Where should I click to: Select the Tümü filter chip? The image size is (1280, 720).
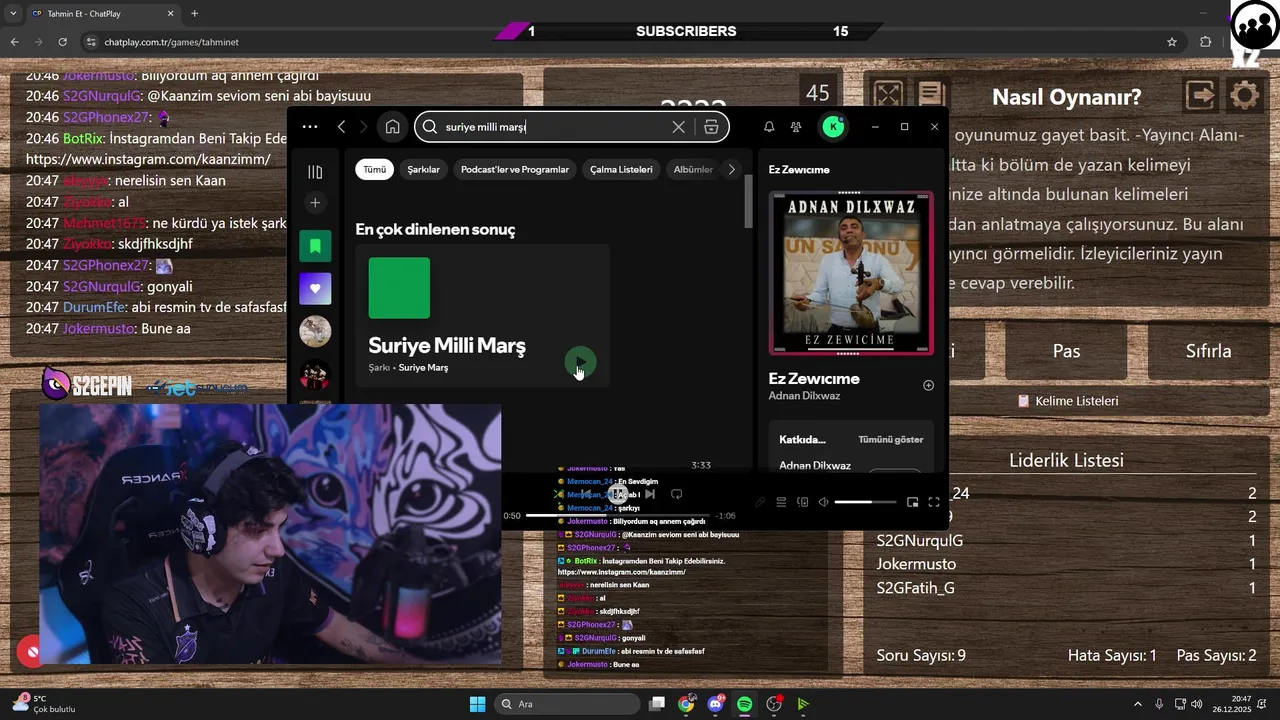374,170
